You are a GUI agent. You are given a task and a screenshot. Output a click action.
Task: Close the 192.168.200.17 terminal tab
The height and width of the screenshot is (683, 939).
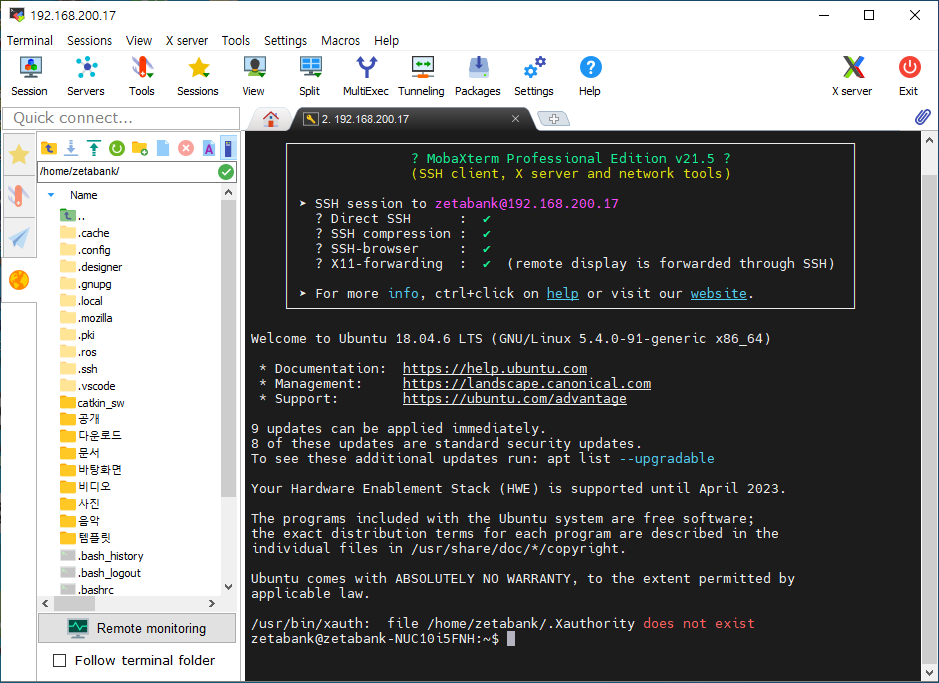tap(515, 119)
